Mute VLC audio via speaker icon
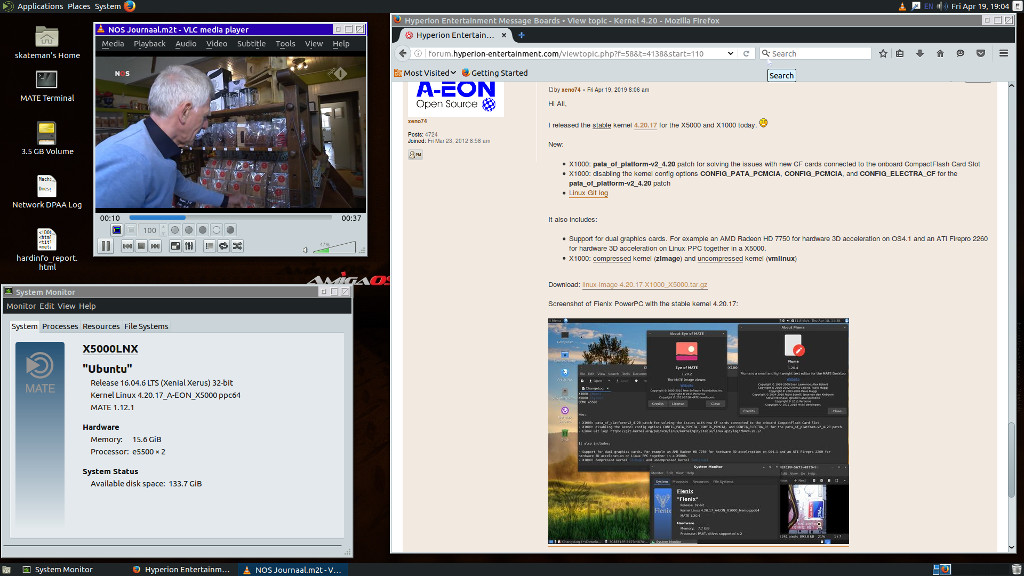Image resolution: width=1024 pixels, height=576 pixels. click(305, 249)
